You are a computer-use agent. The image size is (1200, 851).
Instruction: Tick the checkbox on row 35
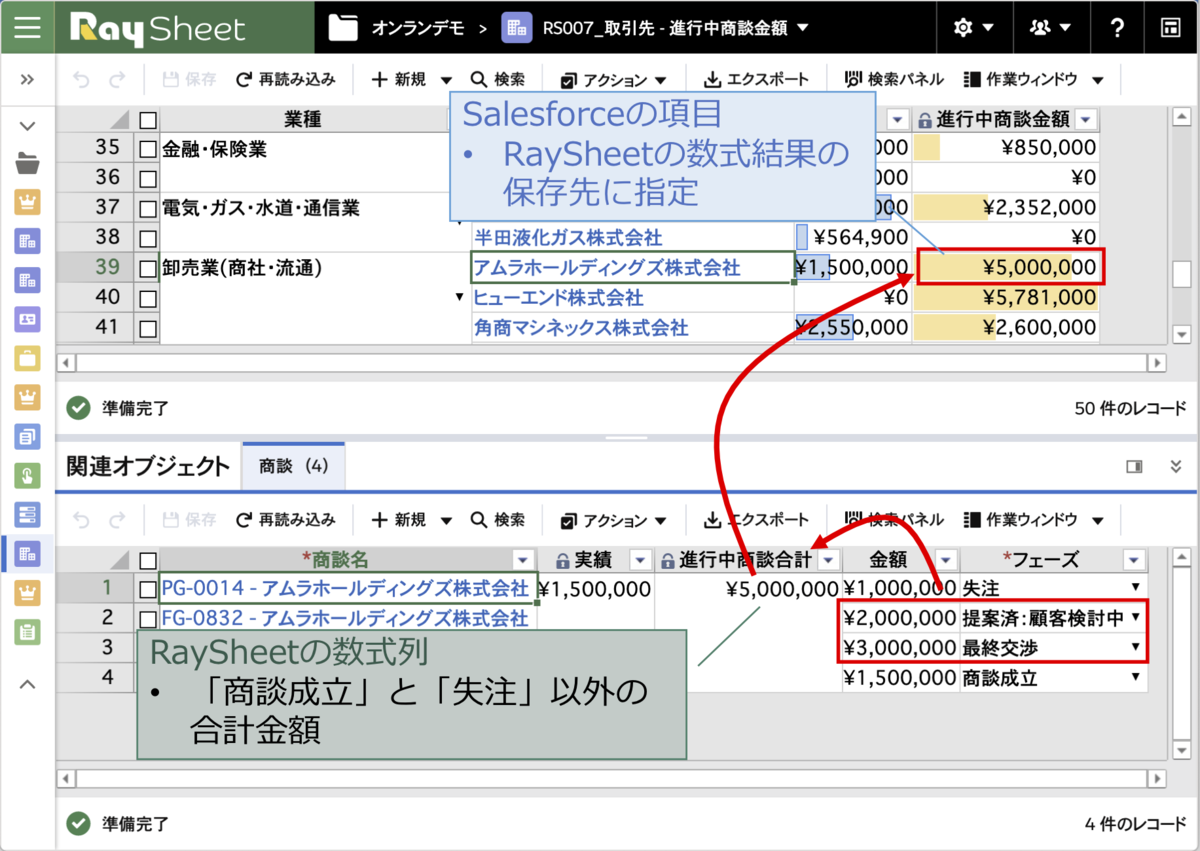point(148,149)
